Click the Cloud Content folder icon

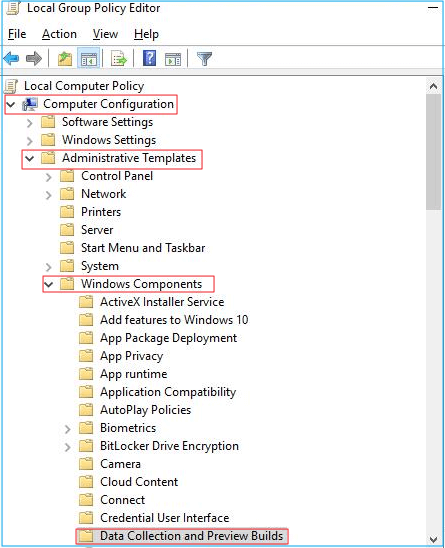tap(86, 482)
